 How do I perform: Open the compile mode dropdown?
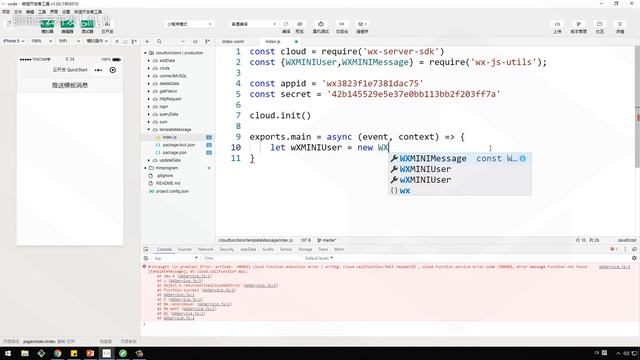253,24
